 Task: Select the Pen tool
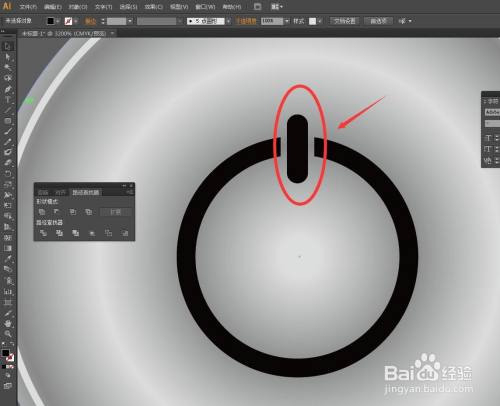[8, 89]
